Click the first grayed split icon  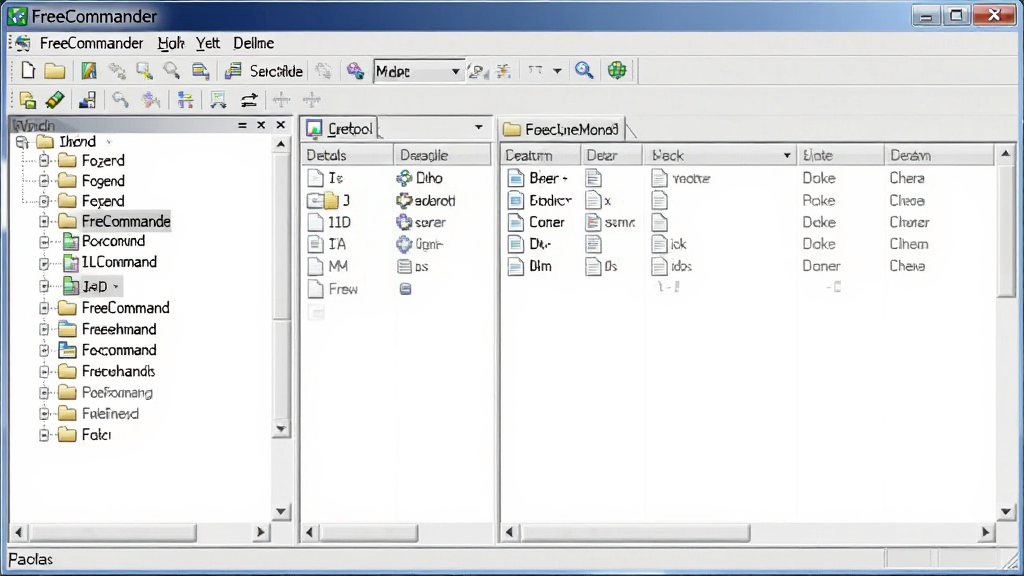pos(281,100)
